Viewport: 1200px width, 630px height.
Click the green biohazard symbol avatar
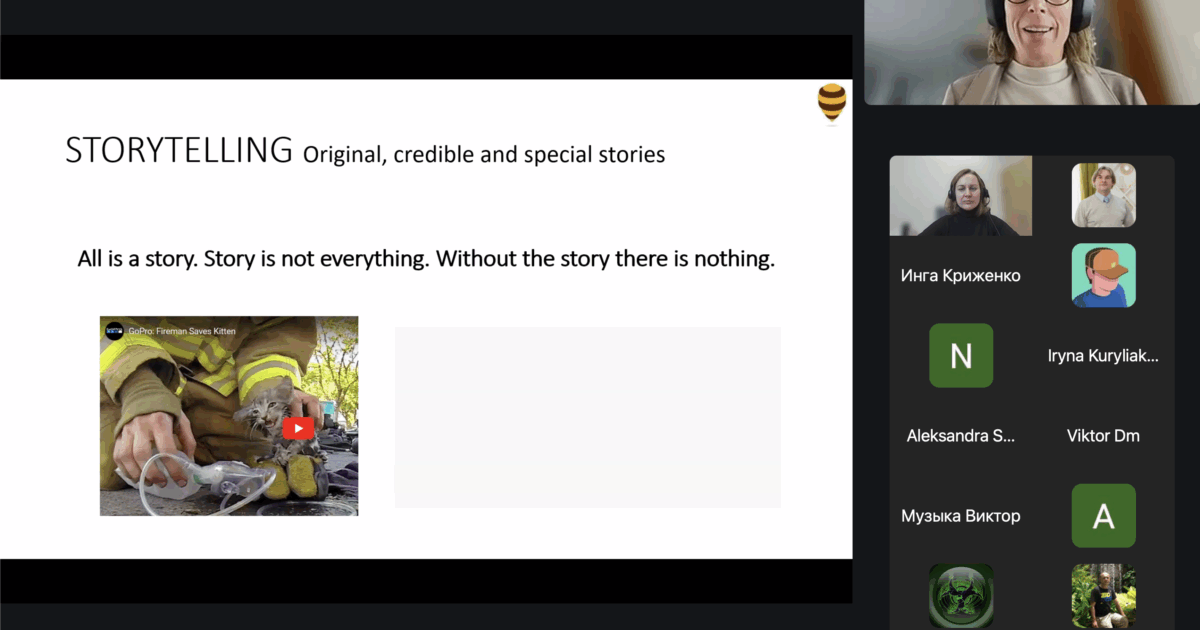(x=960, y=595)
